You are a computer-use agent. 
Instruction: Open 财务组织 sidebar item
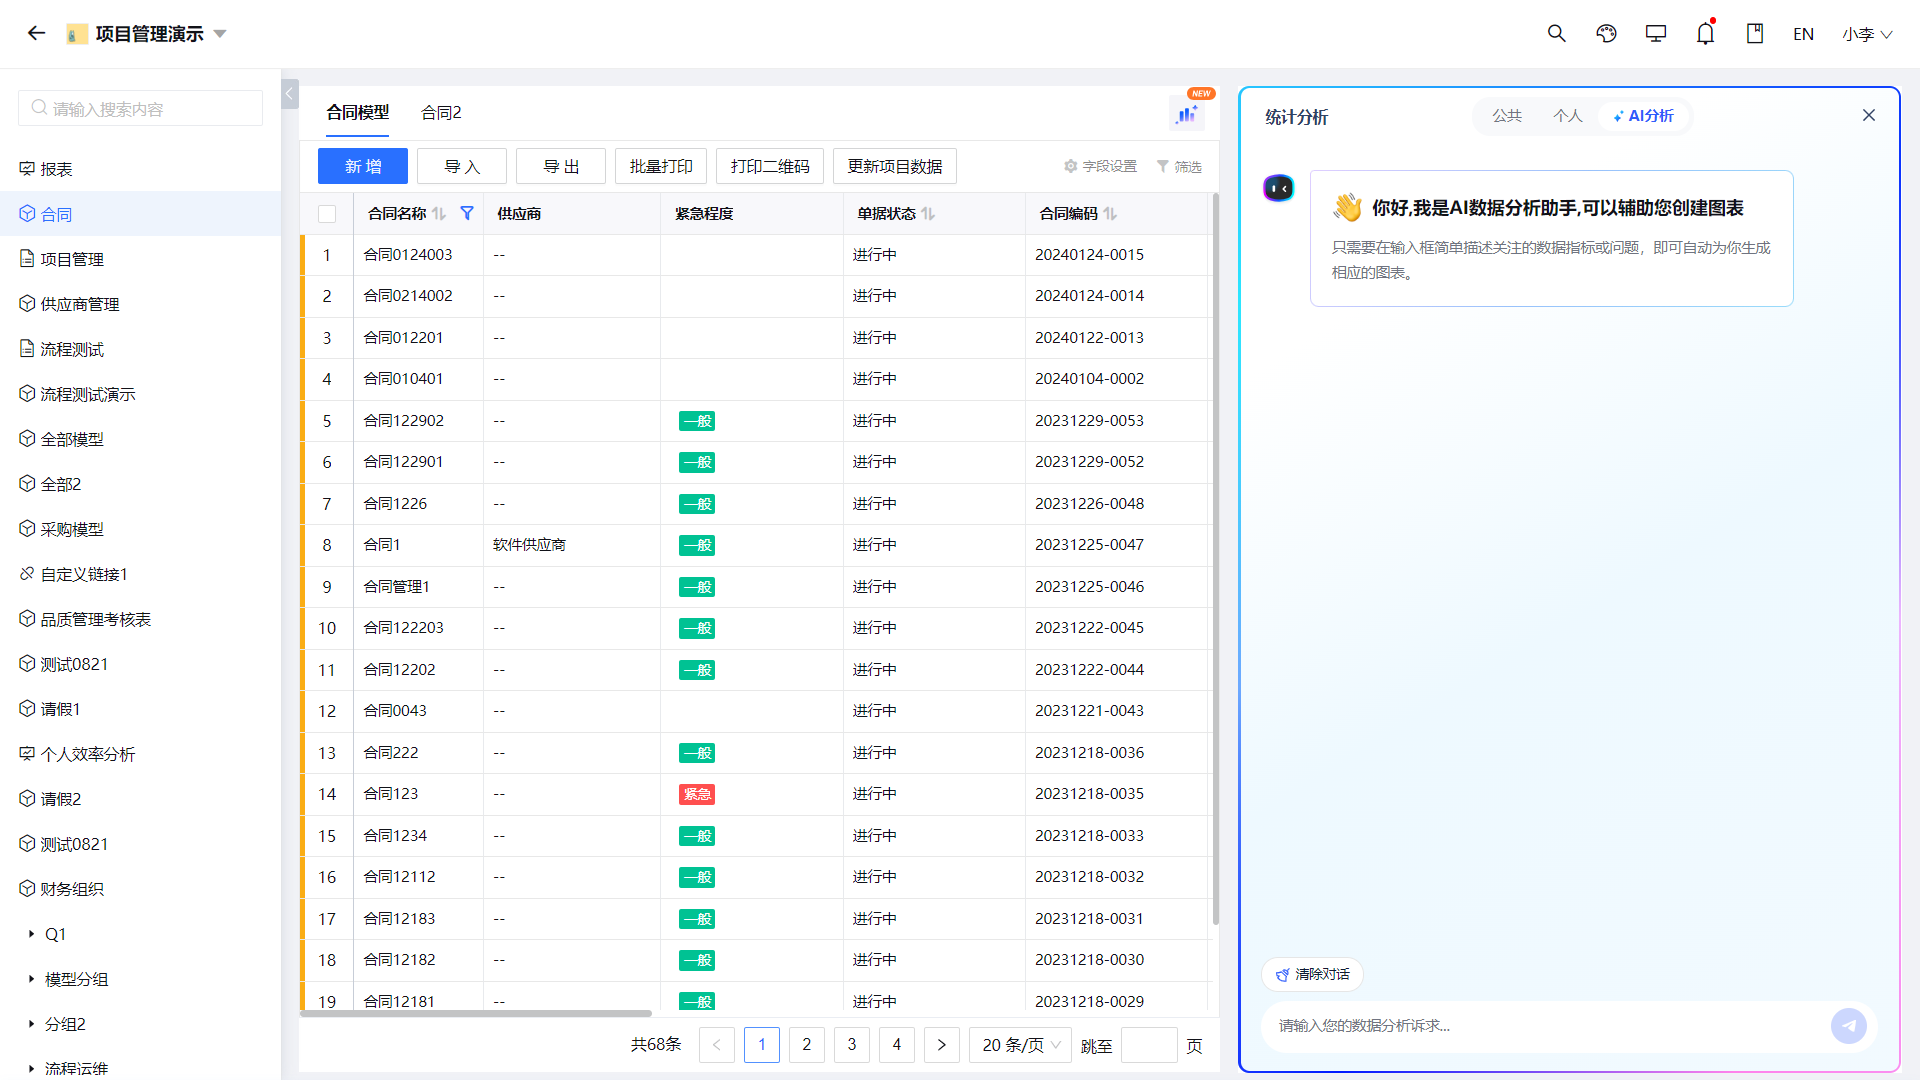click(x=140, y=889)
